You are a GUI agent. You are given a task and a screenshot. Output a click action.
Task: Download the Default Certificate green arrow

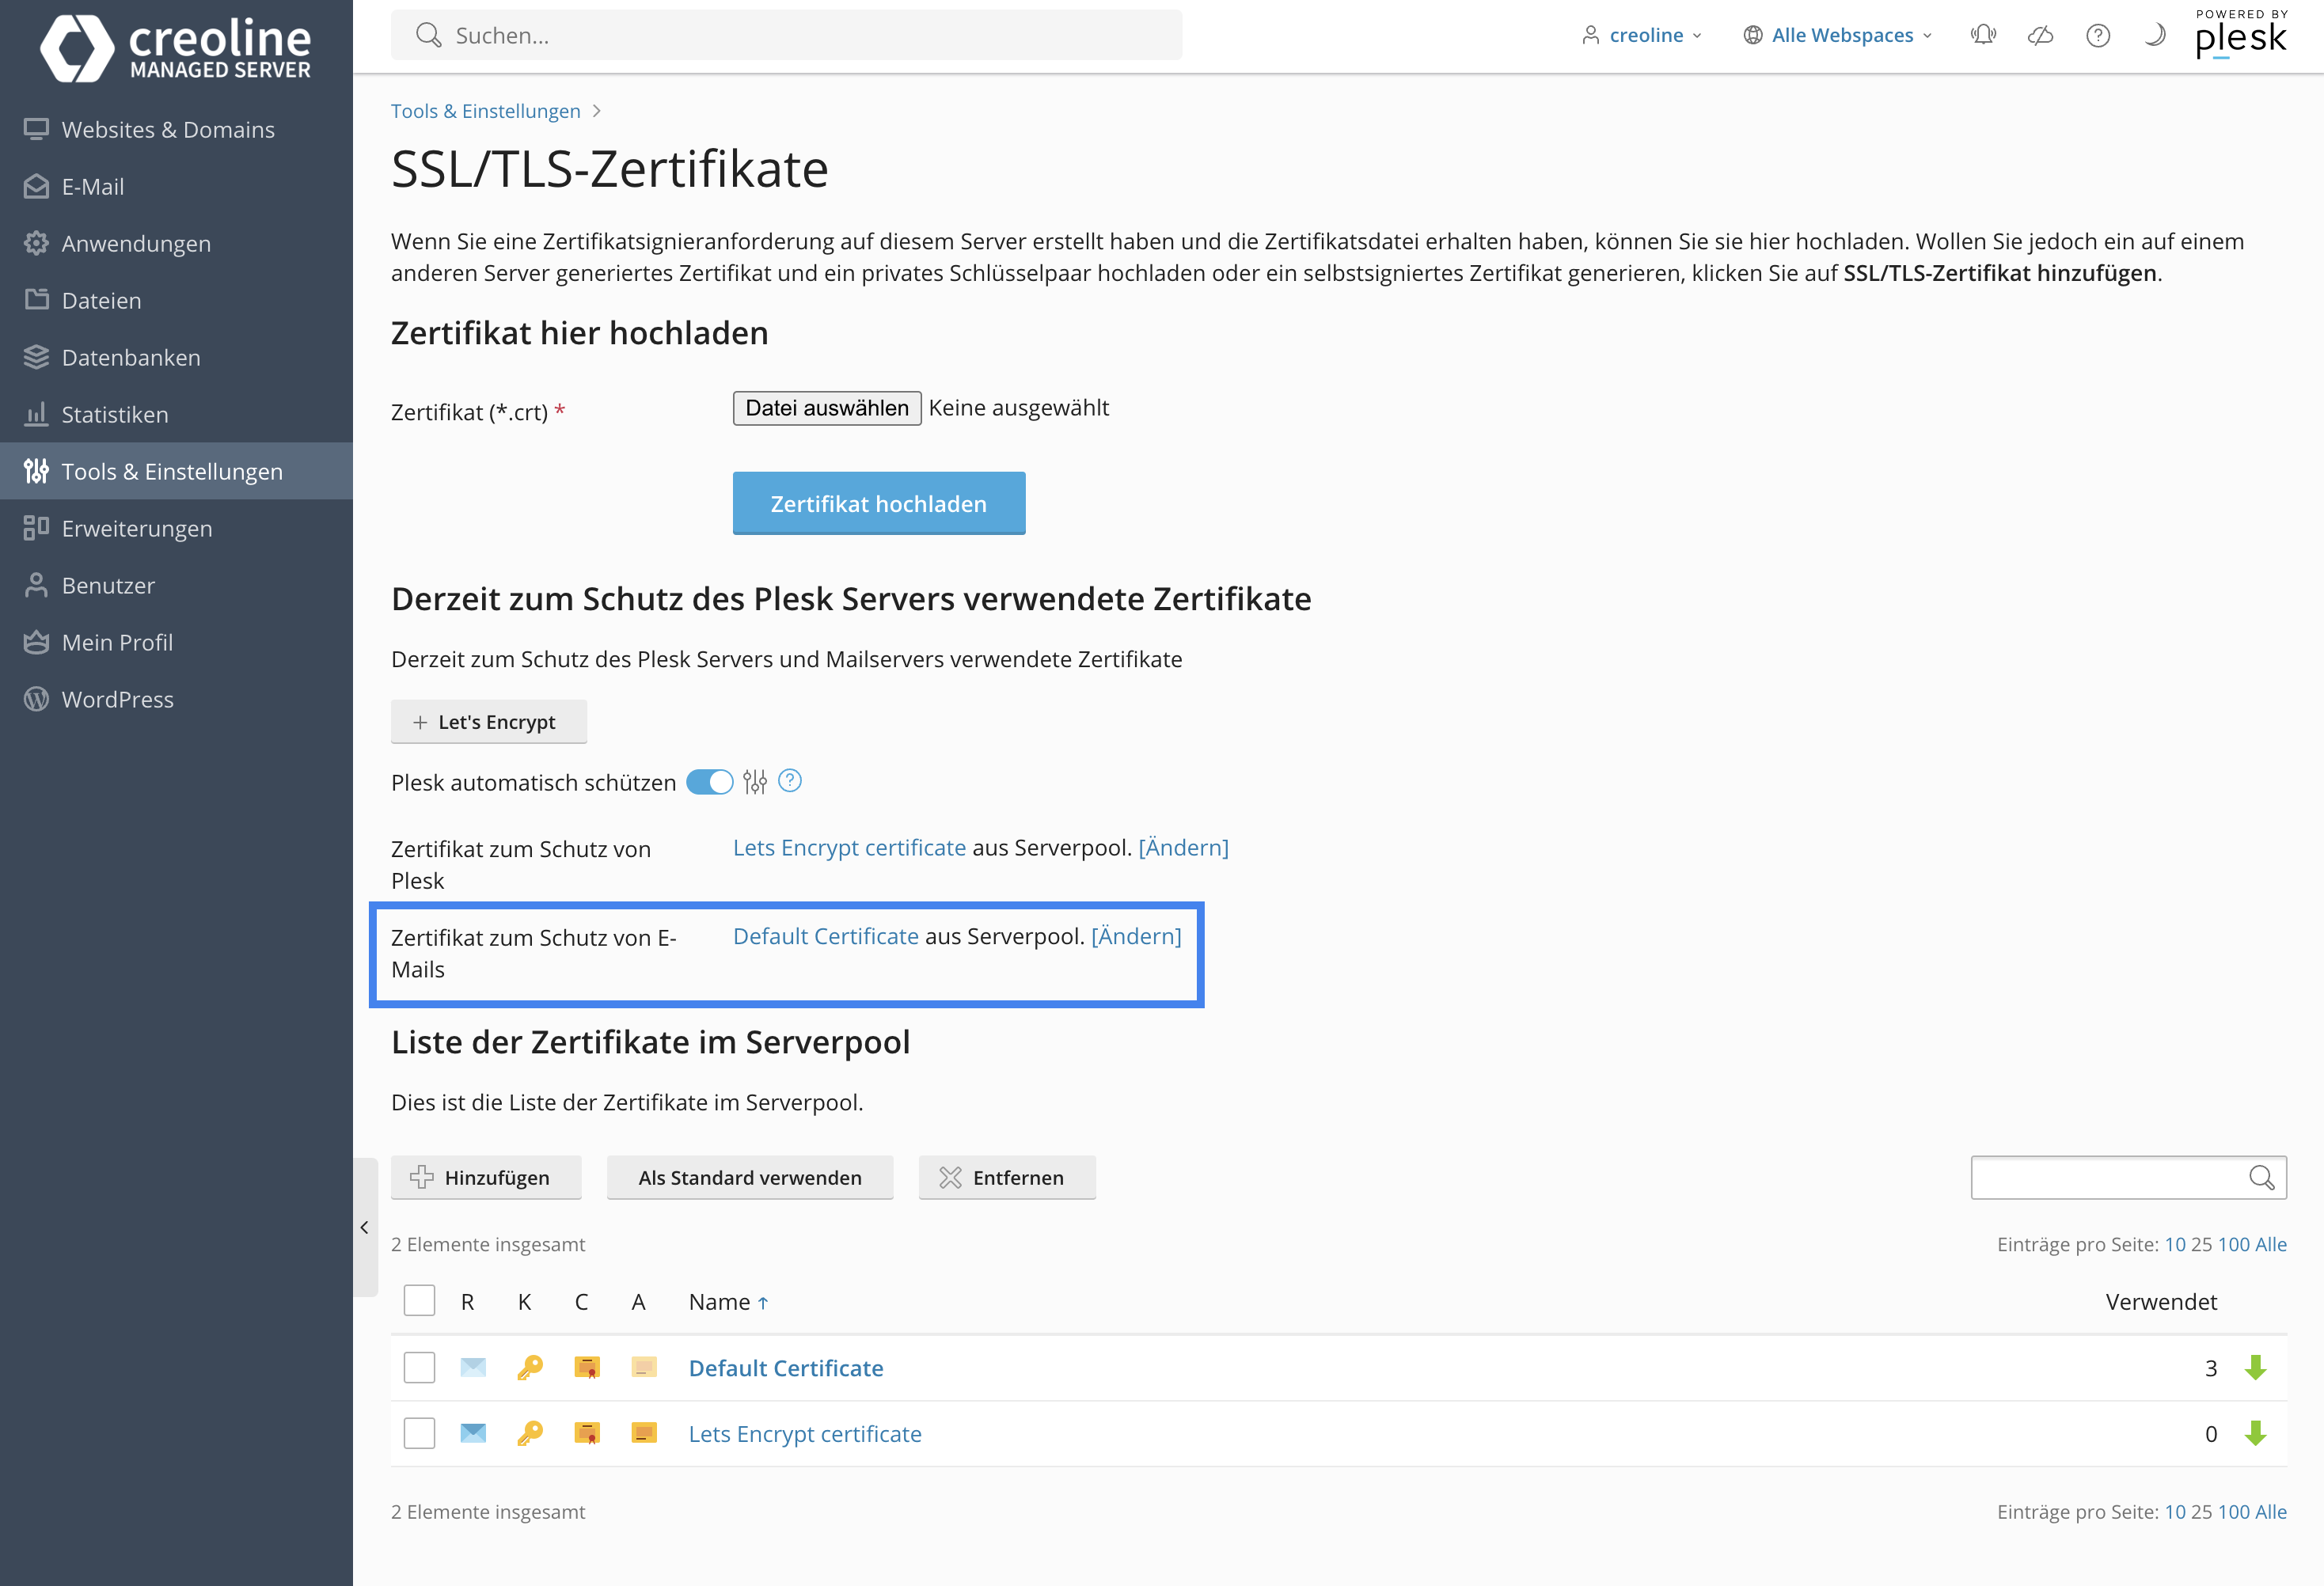pos(2255,1367)
